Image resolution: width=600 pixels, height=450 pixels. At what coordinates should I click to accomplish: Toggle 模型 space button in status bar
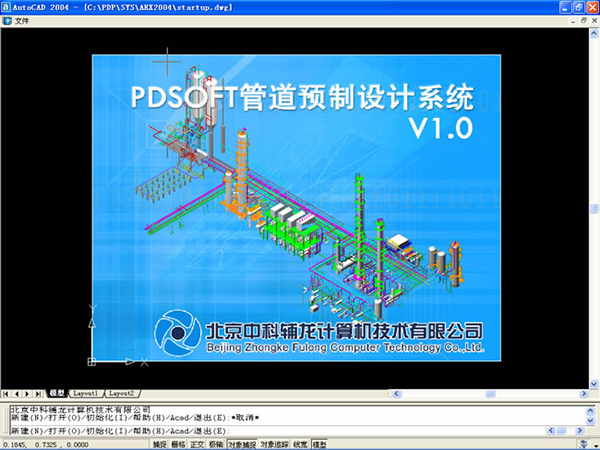point(320,444)
